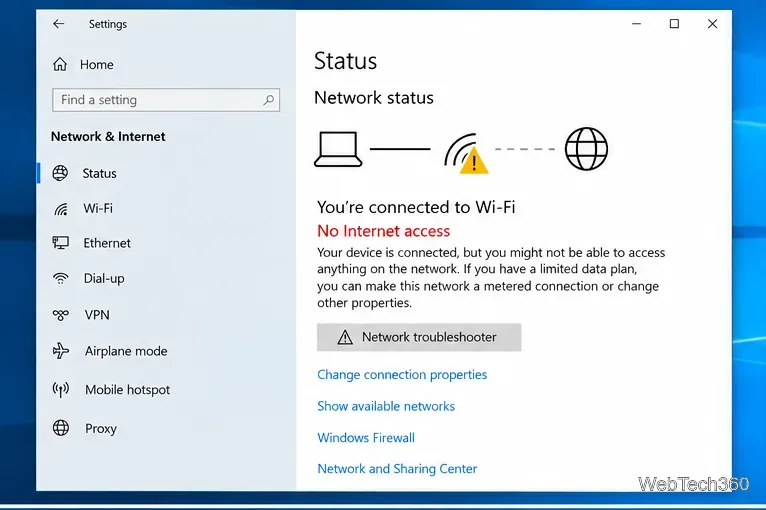Click the Dial-up icon in sidebar

pyautogui.click(x=61, y=278)
